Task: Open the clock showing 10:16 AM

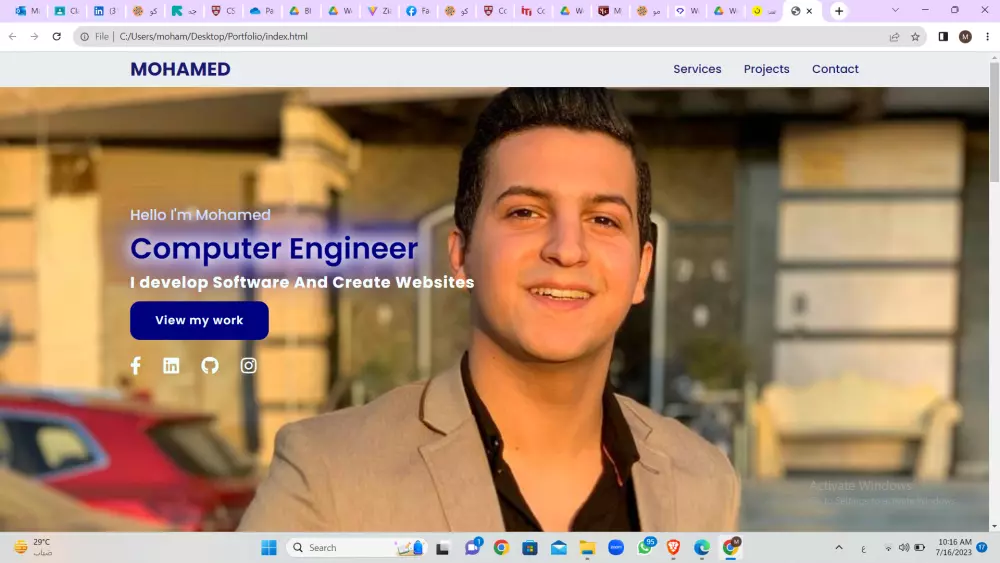Action: [x=953, y=547]
